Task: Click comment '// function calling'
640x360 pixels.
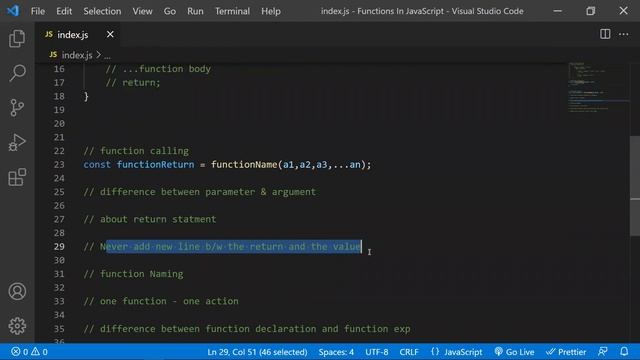Action: [x=136, y=151]
